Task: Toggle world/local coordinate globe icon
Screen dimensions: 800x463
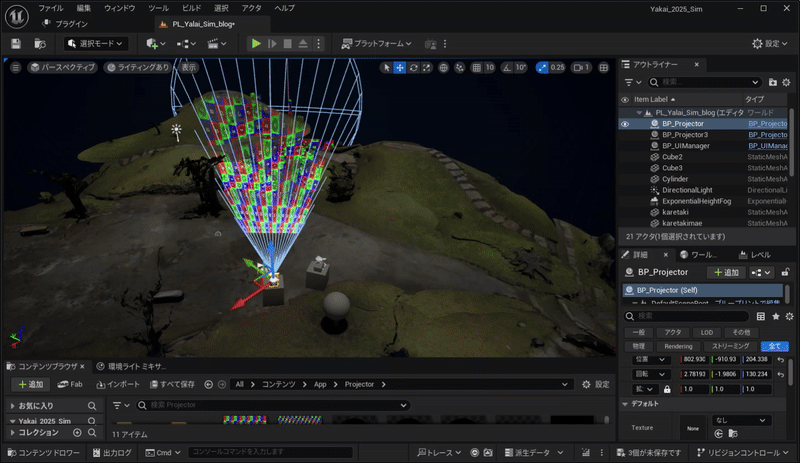Action: (x=443, y=67)
